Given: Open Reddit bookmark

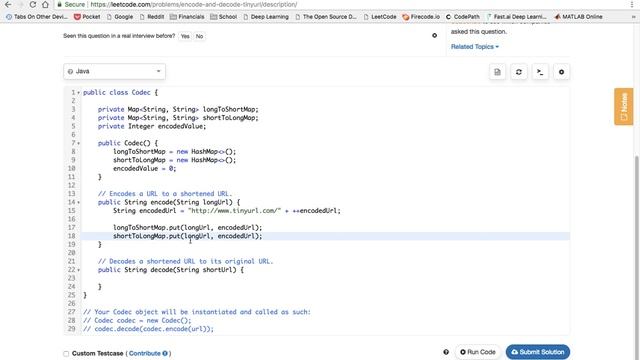Looking at the screenshot, I should click(151, 17).
